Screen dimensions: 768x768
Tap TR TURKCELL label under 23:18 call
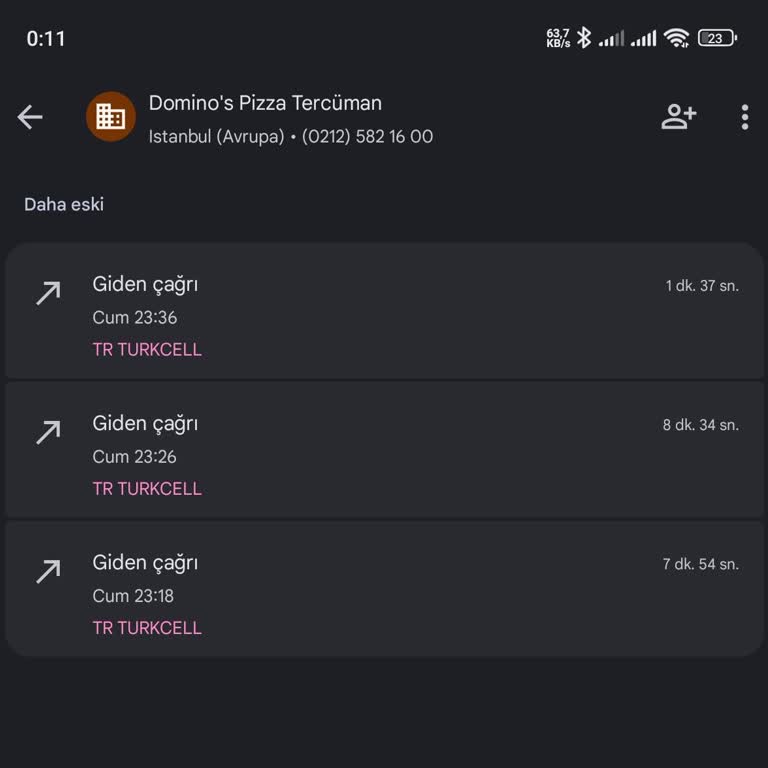tap(147, 628)
